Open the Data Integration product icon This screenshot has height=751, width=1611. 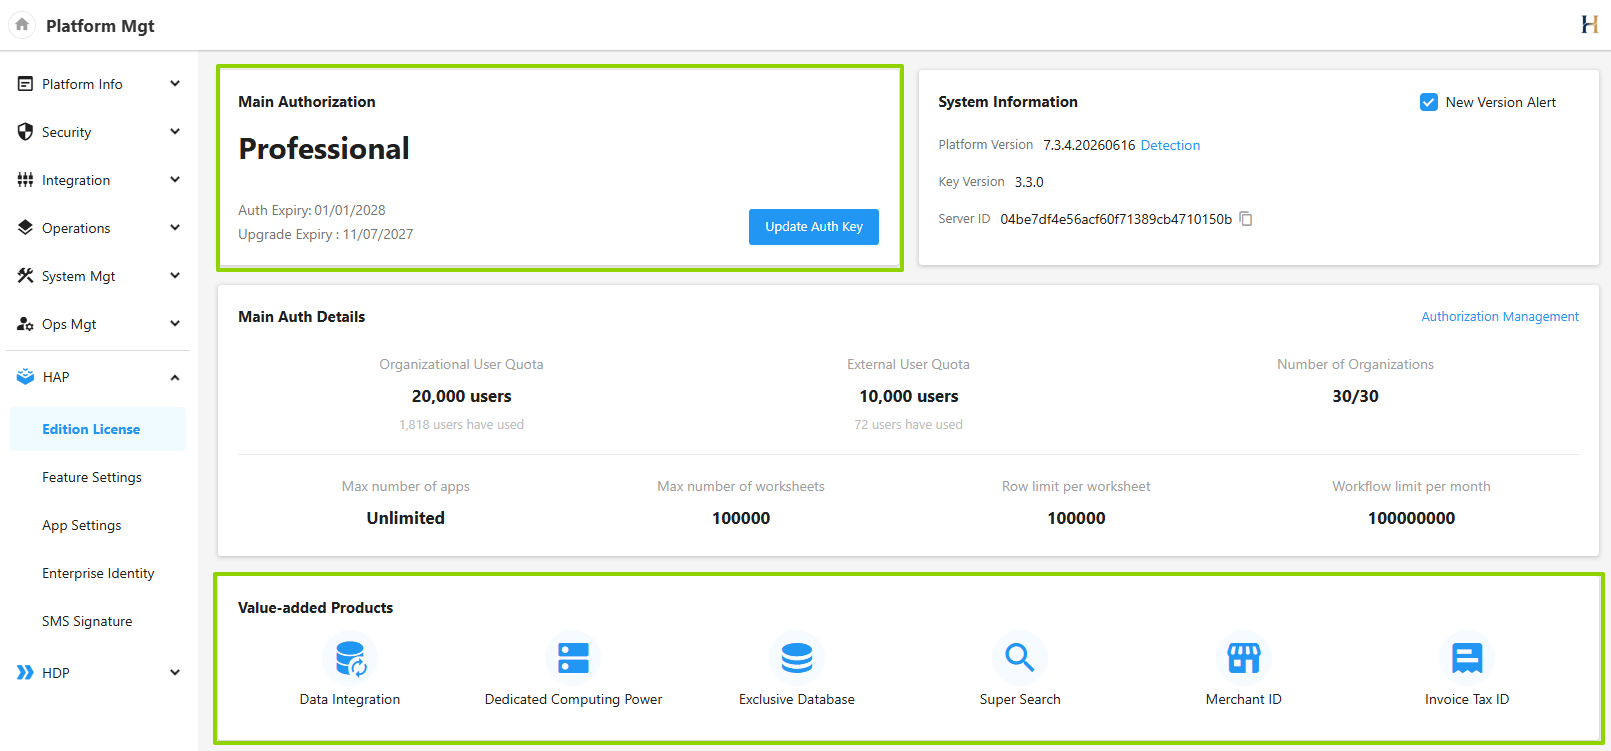[x=350, y=659]
